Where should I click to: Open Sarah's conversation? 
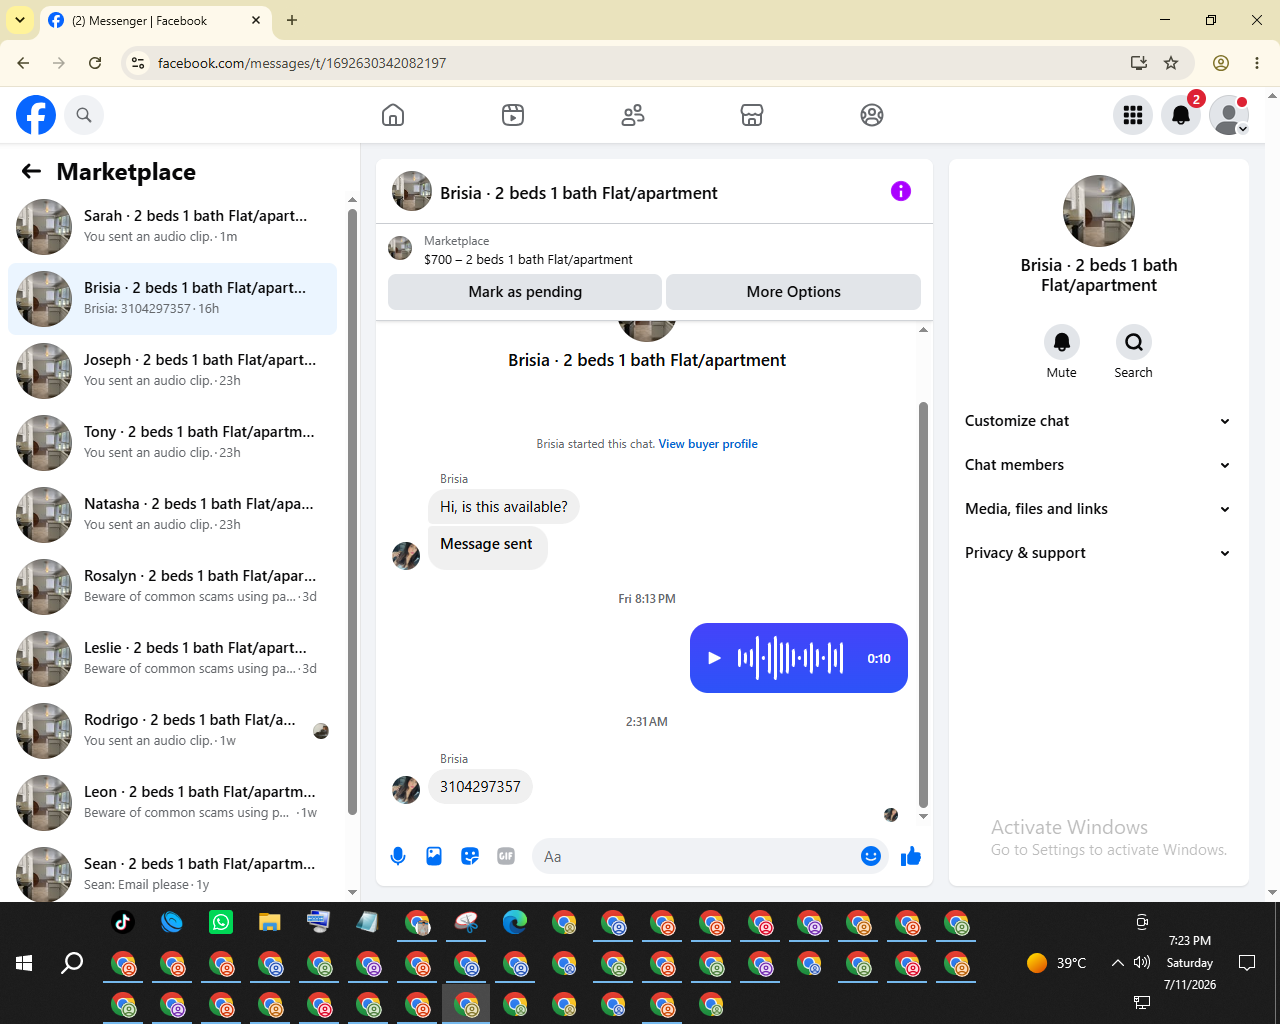[x=172, y=227]
